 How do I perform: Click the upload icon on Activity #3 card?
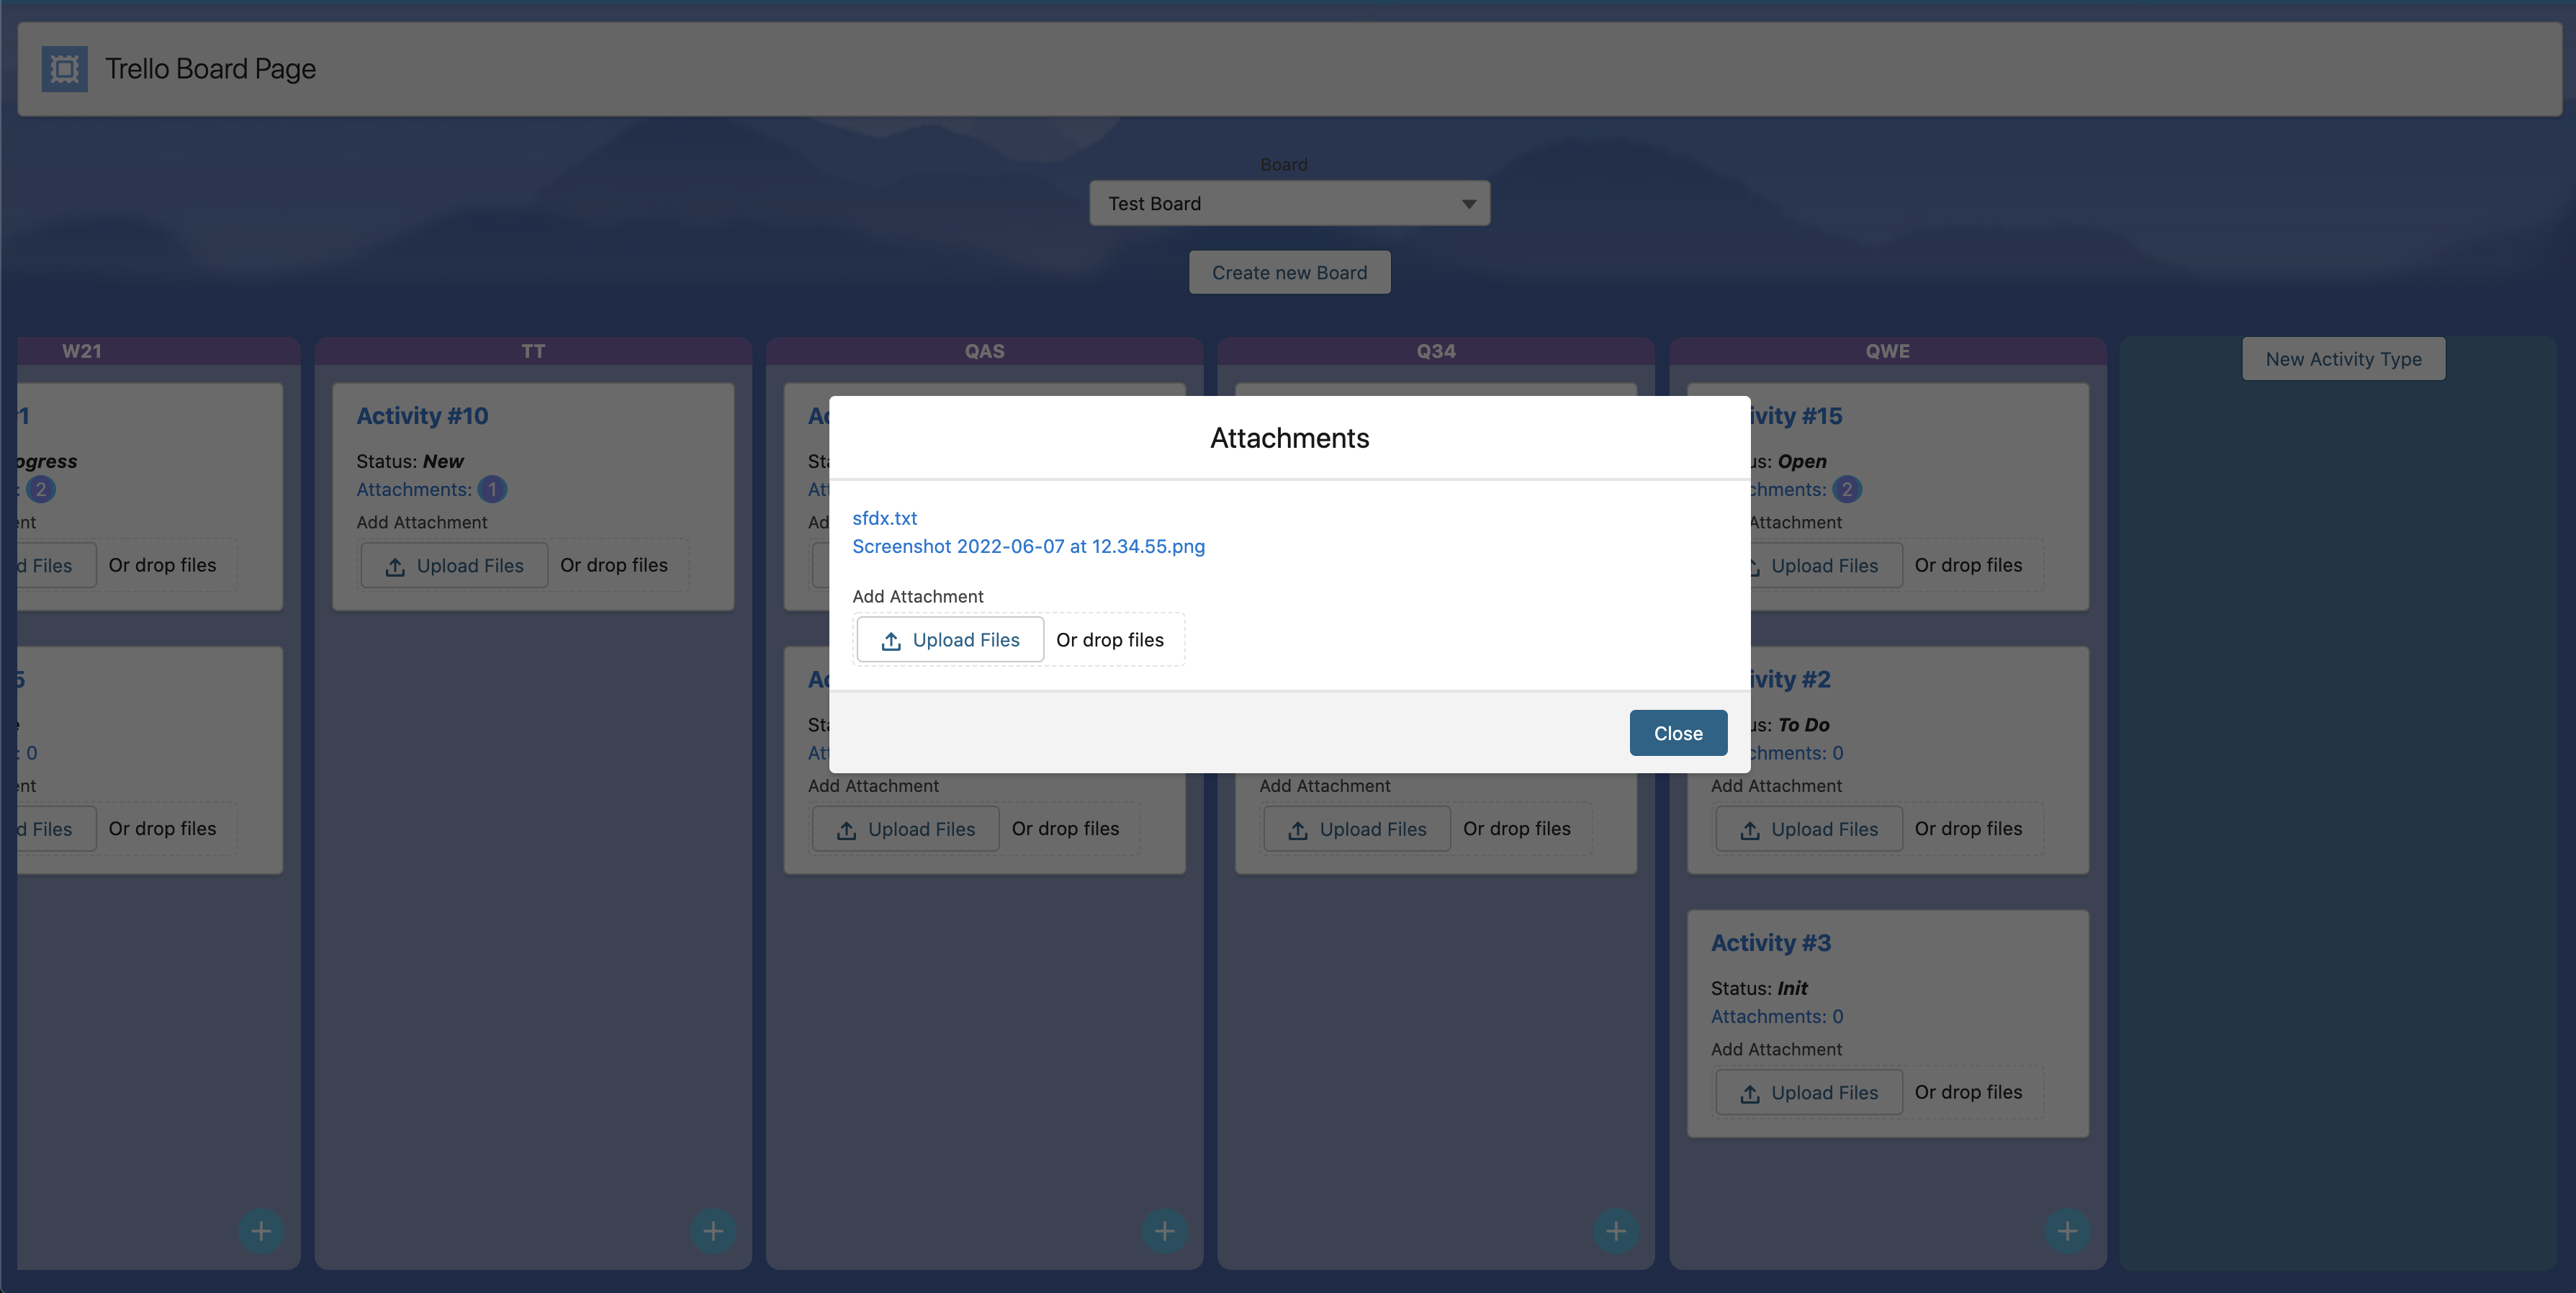click(1750, 1091)
